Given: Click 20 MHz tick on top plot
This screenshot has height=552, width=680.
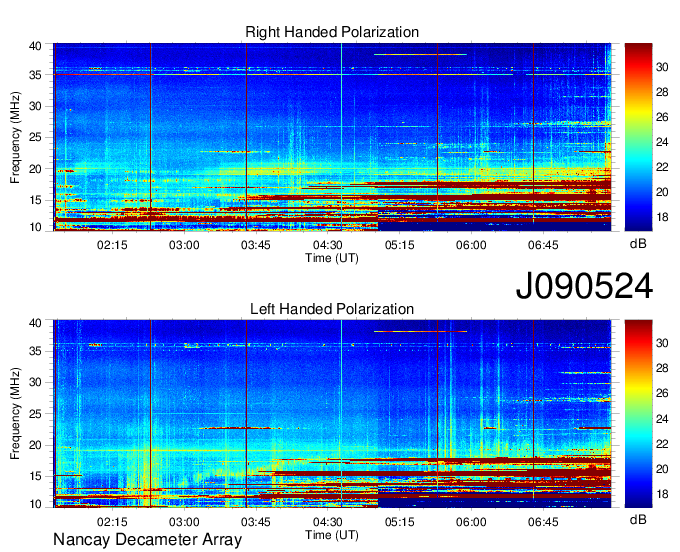Looking at the screenshot, I should pos(35,169).
